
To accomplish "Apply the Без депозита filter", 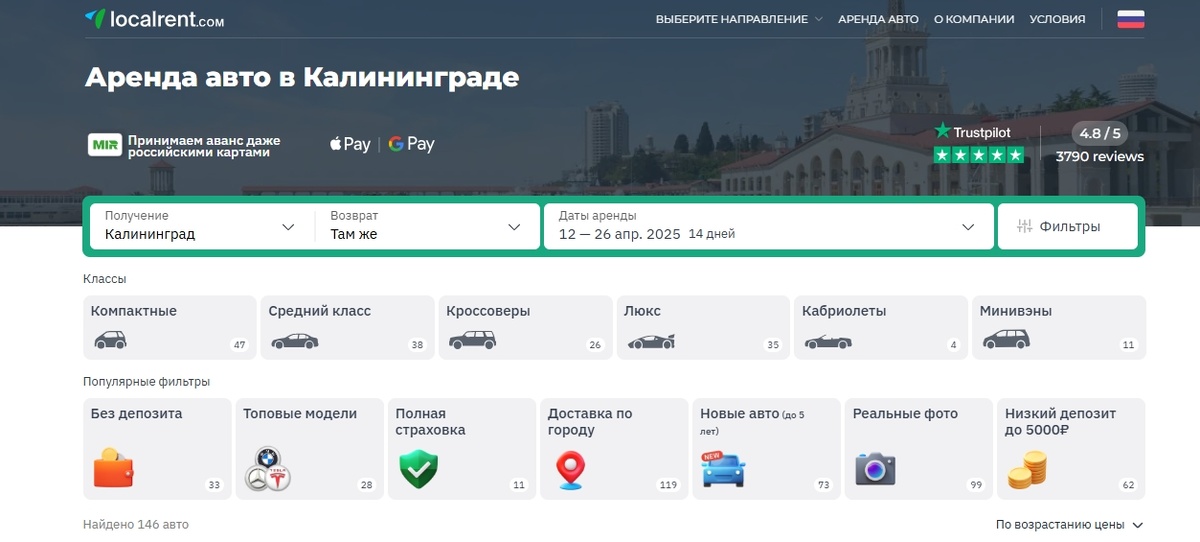I will 157,449.
